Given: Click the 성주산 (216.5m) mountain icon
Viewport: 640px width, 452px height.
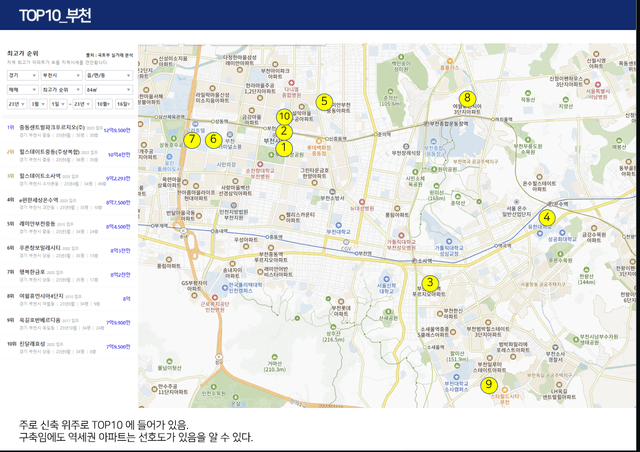Looking at the screenshot, I should pyautogui.click(x=333, y=327).
